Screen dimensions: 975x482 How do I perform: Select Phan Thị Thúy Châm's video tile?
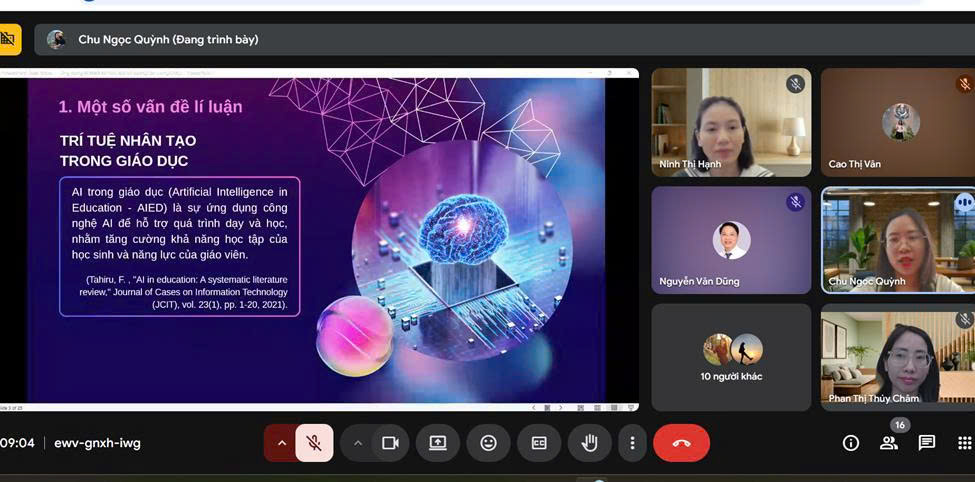897,357
